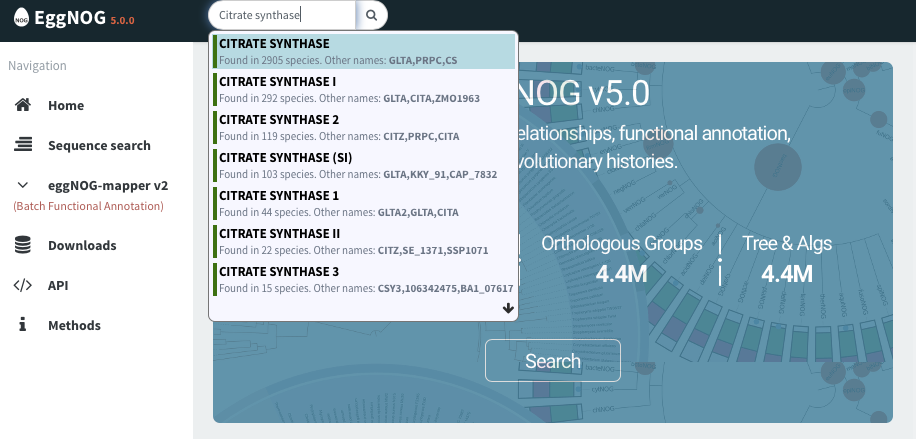Click the 5.0.0 version label
The width and height of the screenshot is (916, 439).
[x=123, y=20]
